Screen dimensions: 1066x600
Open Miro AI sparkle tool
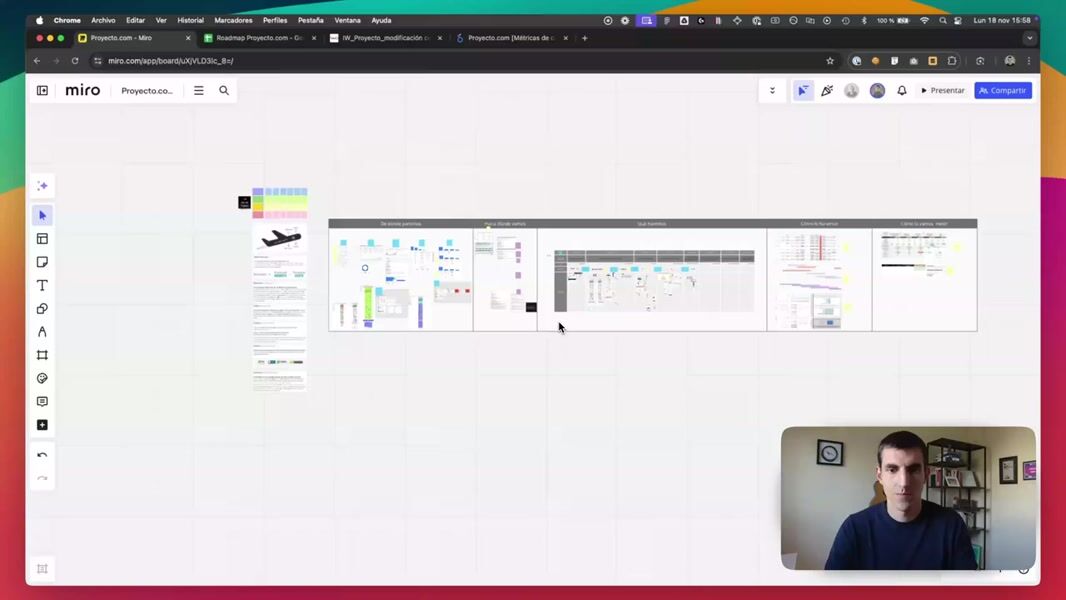(42, 186)
